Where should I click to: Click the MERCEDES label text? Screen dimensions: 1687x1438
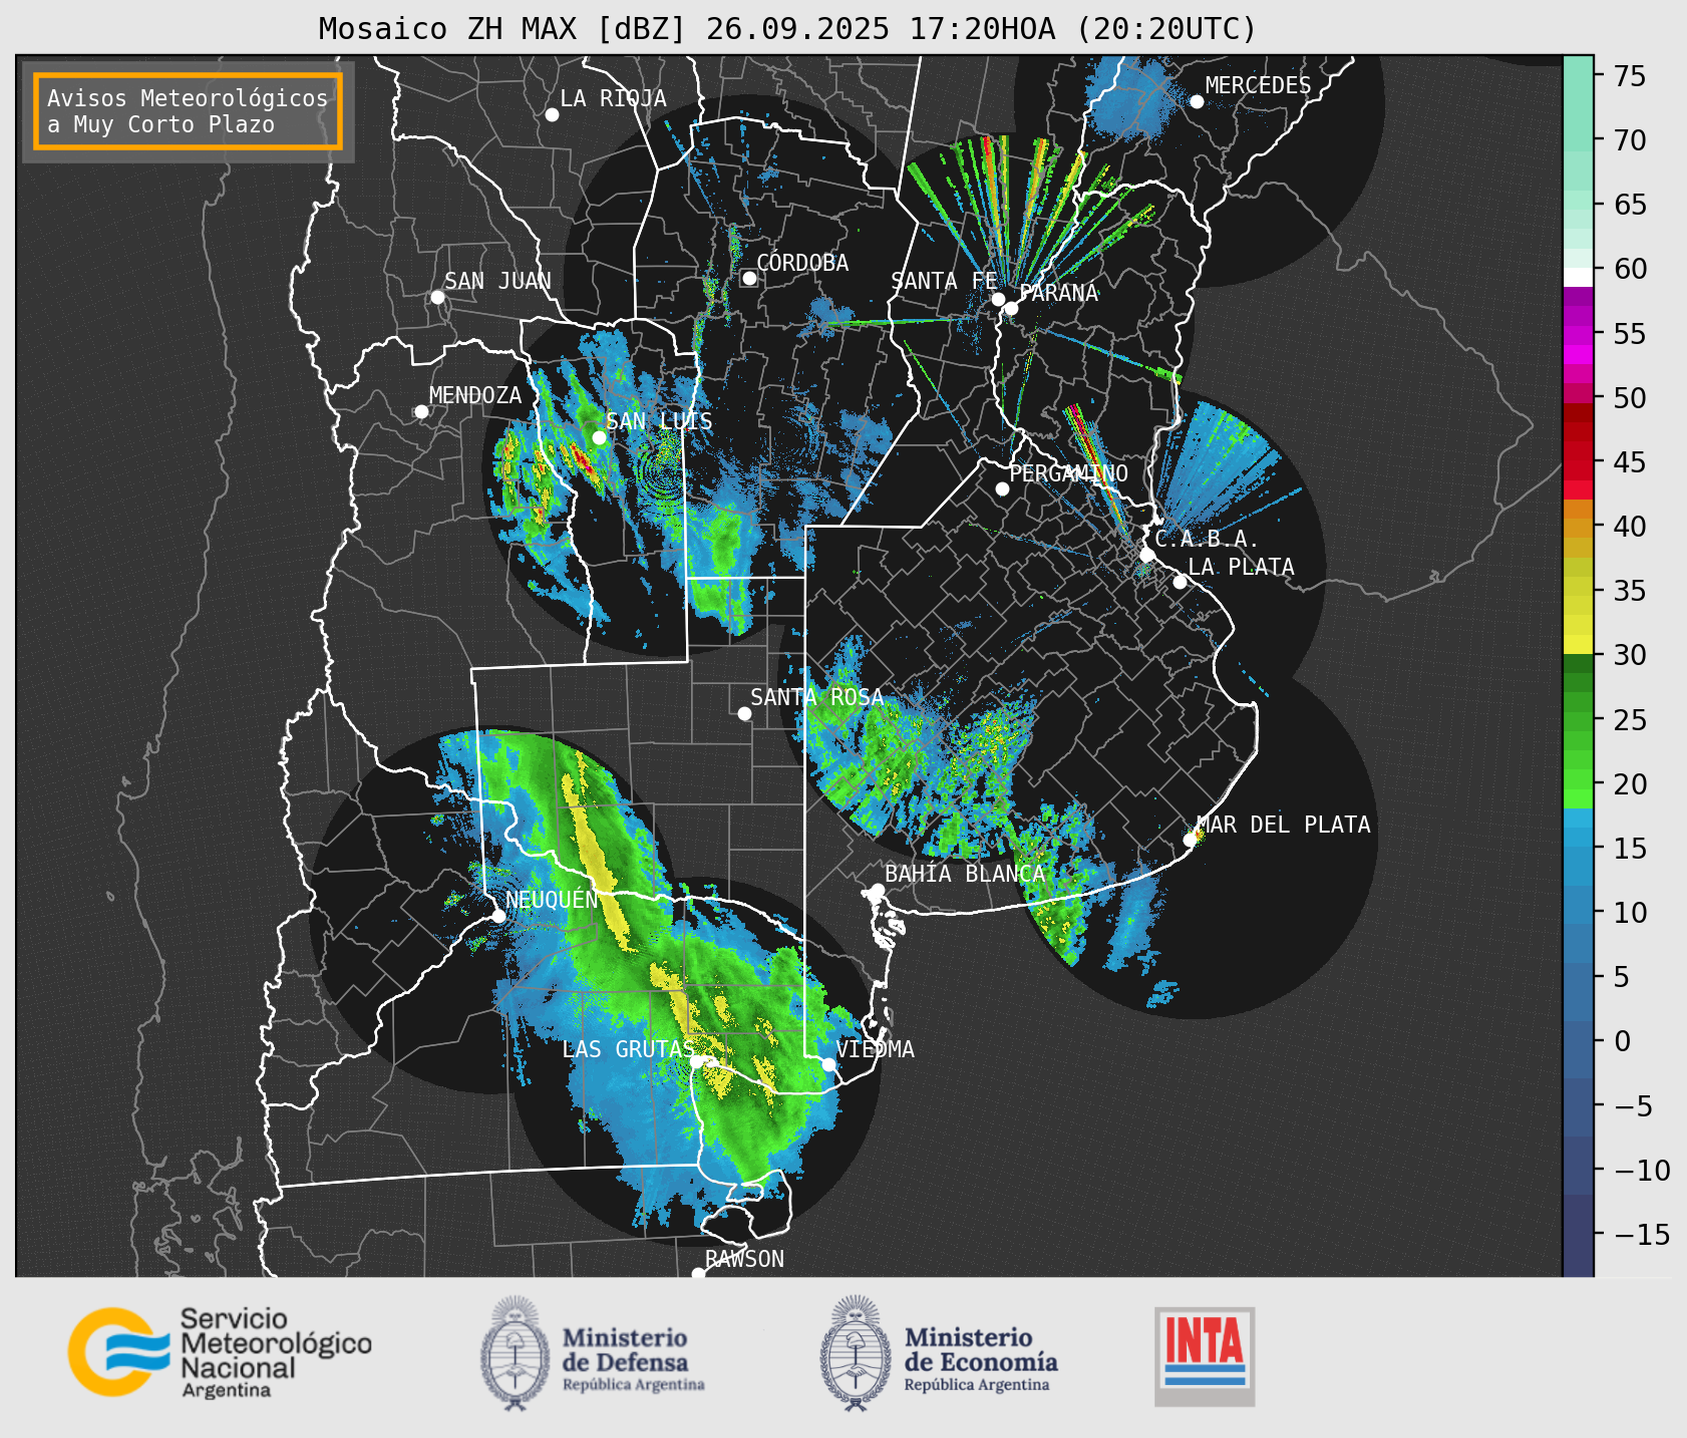(x=1257, y=86)
